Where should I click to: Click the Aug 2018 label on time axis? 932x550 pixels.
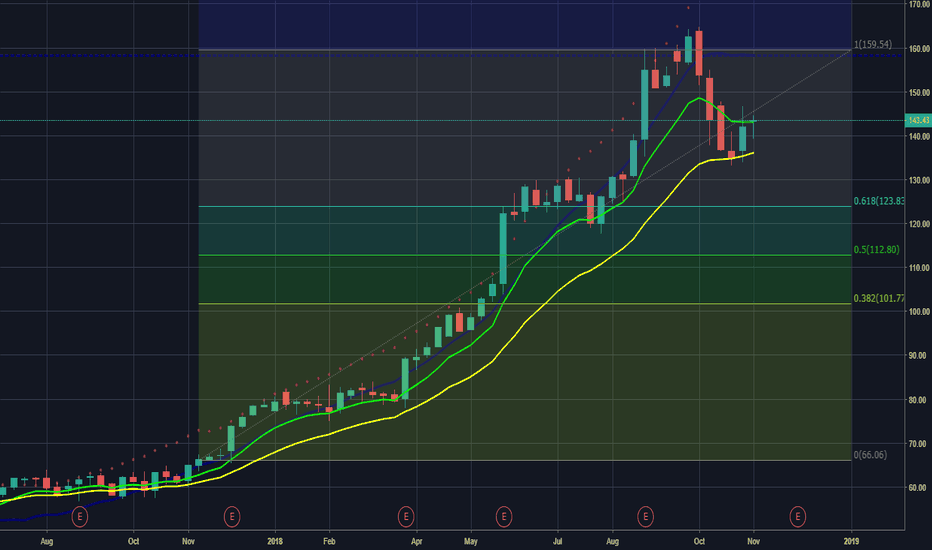point(613,542)
